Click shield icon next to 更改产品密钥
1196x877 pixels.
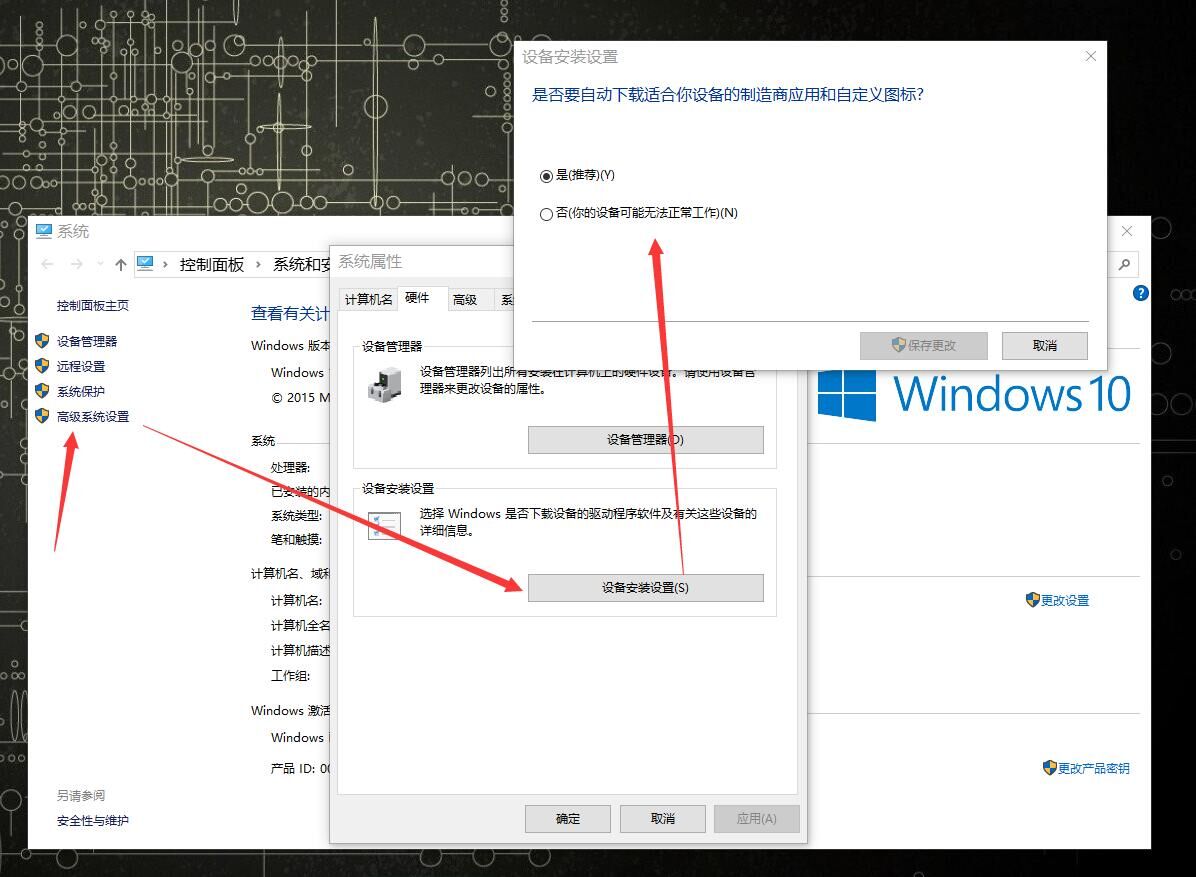[1050, 768]
